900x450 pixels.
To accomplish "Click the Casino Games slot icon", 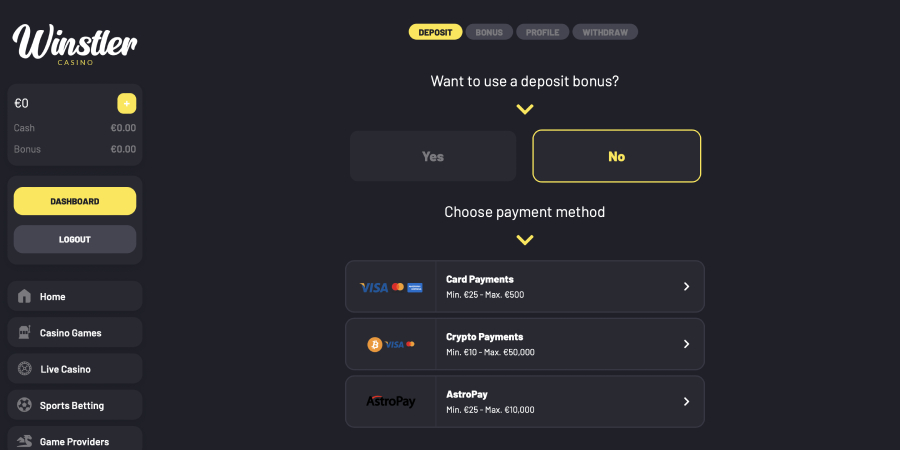I will pyautogui.click(x=25, y=333).
